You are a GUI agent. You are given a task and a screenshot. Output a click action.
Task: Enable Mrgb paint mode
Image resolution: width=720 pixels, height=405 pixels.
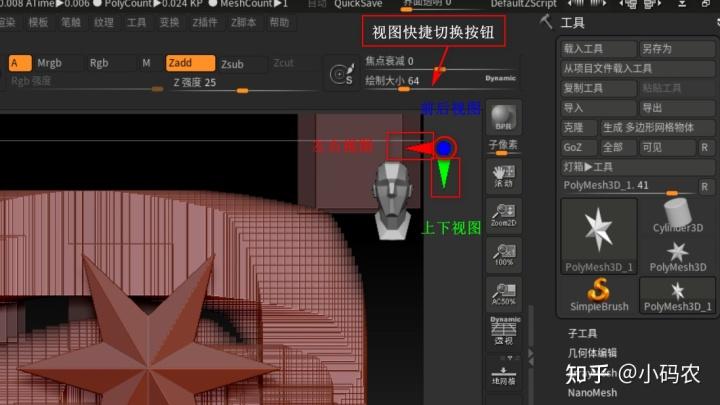point(50,63)
